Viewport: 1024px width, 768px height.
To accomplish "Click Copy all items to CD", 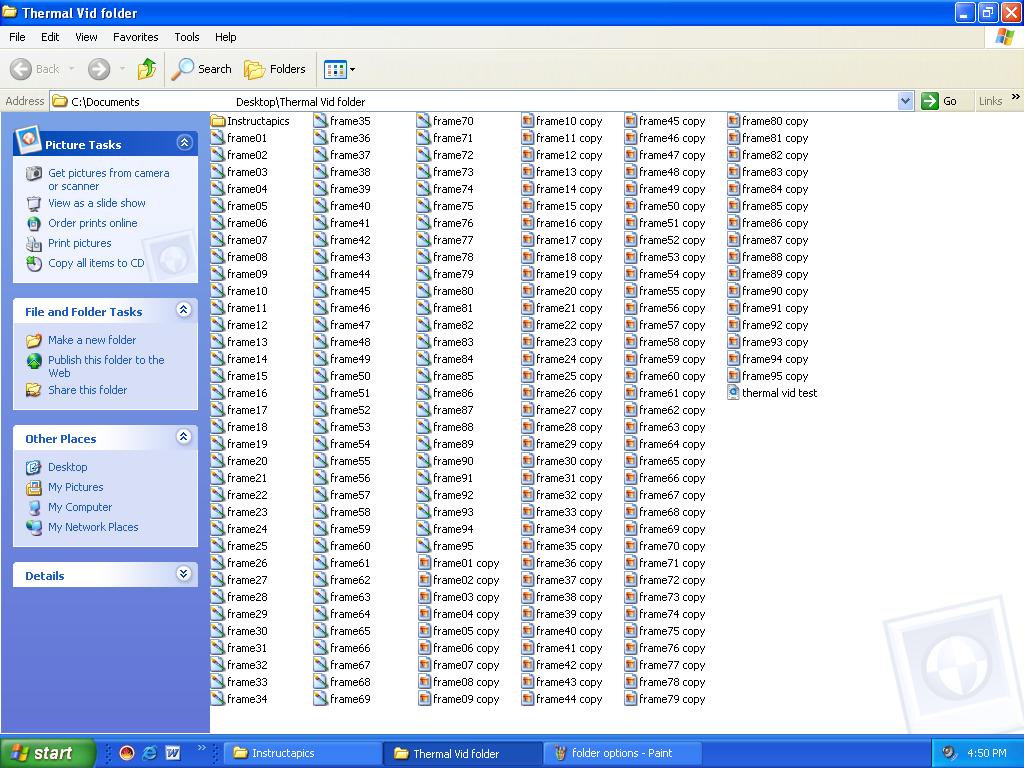I will click(x=96, y=263).
